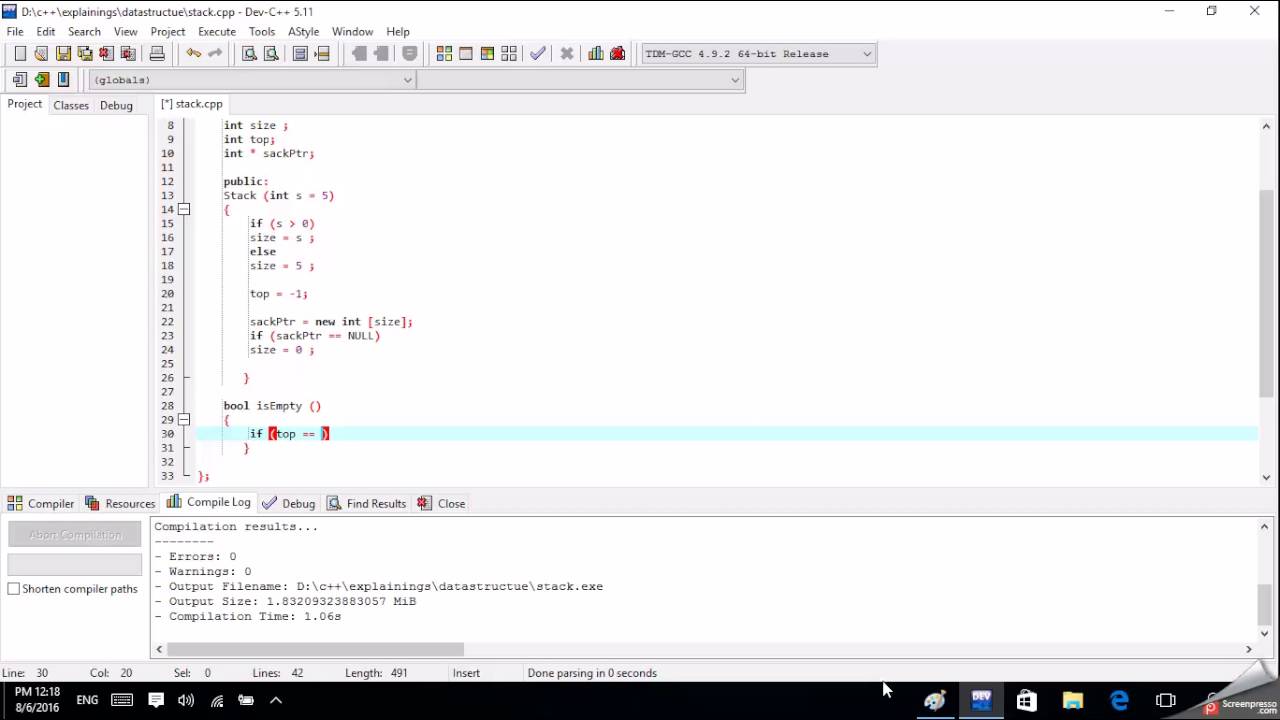Open the File menu
The image size is (1280, 720).
(15, 31)
